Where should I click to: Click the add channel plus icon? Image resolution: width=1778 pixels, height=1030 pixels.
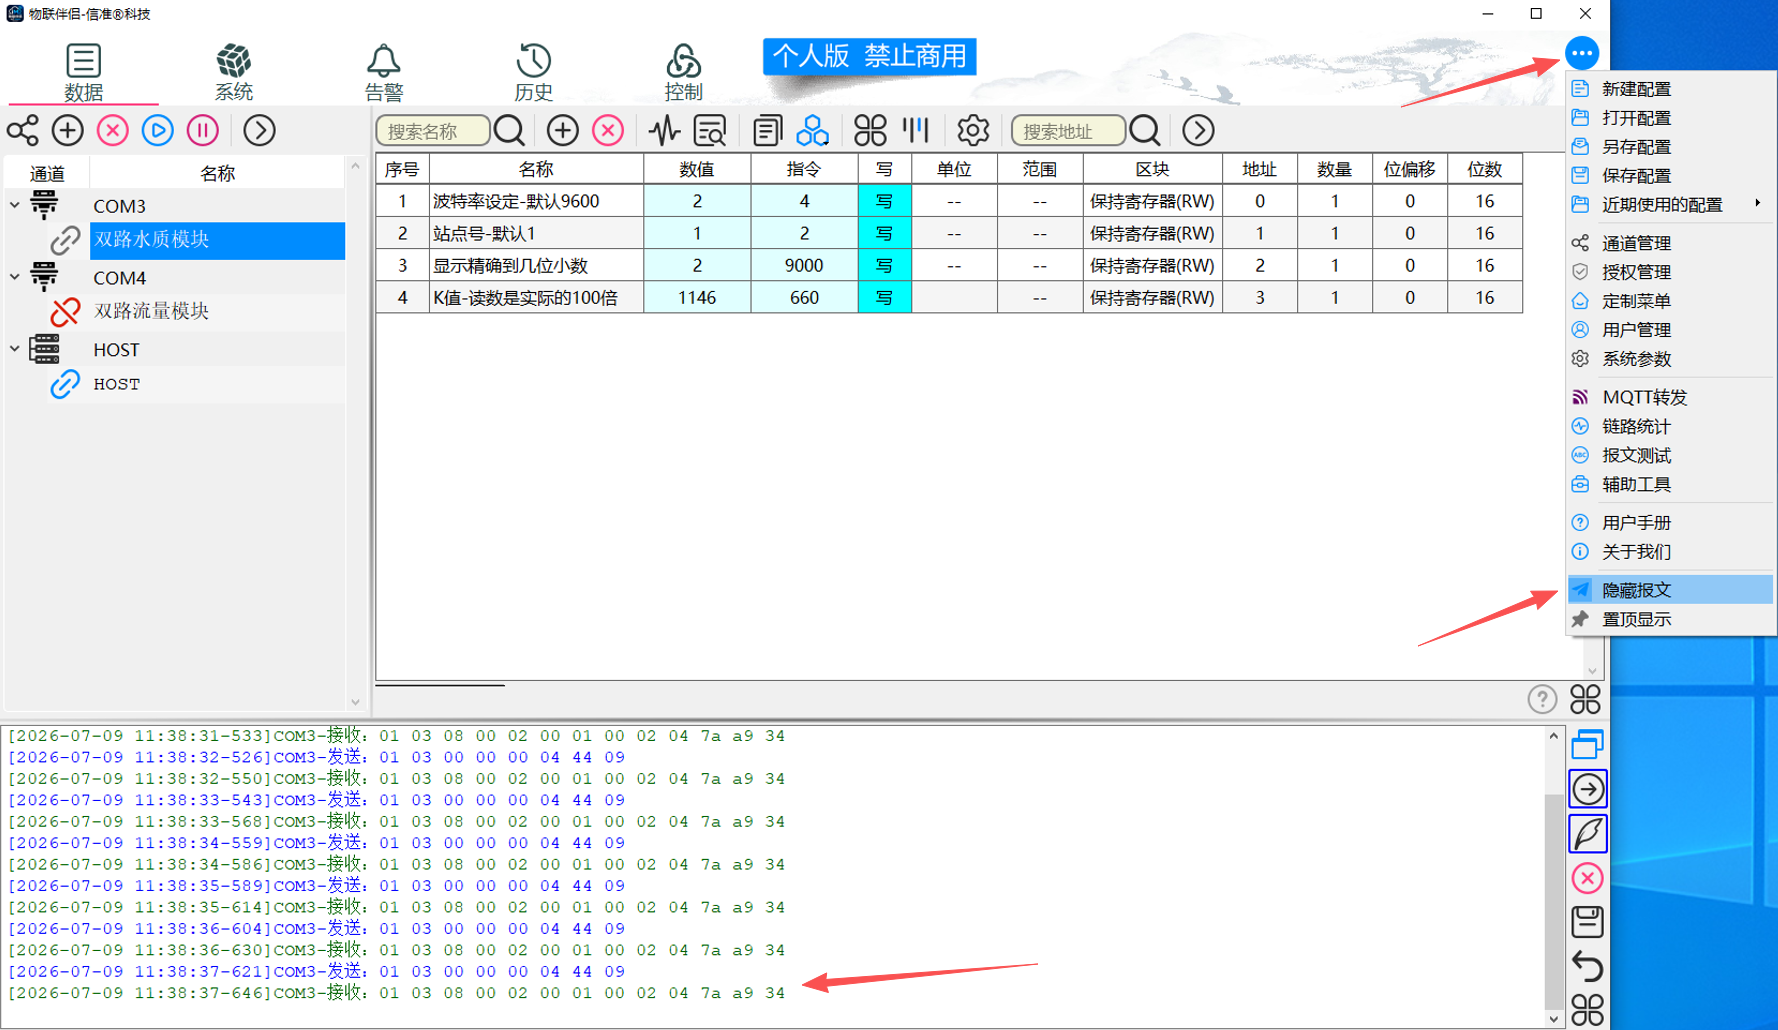[x=67, y=130]
